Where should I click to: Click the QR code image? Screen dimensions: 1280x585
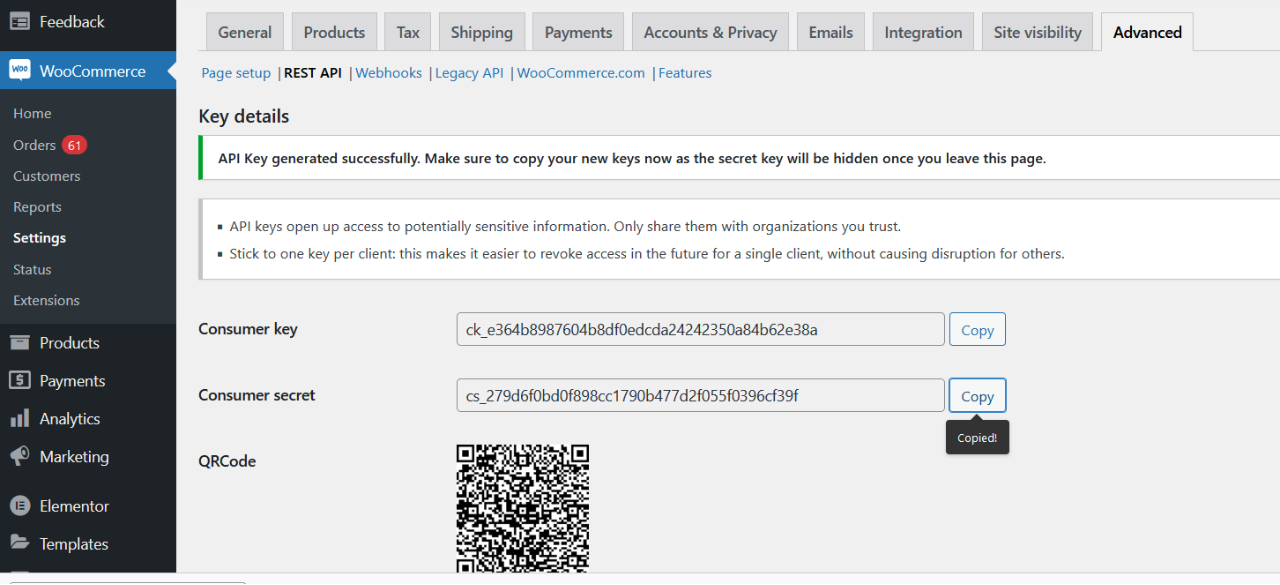(523, 509)
